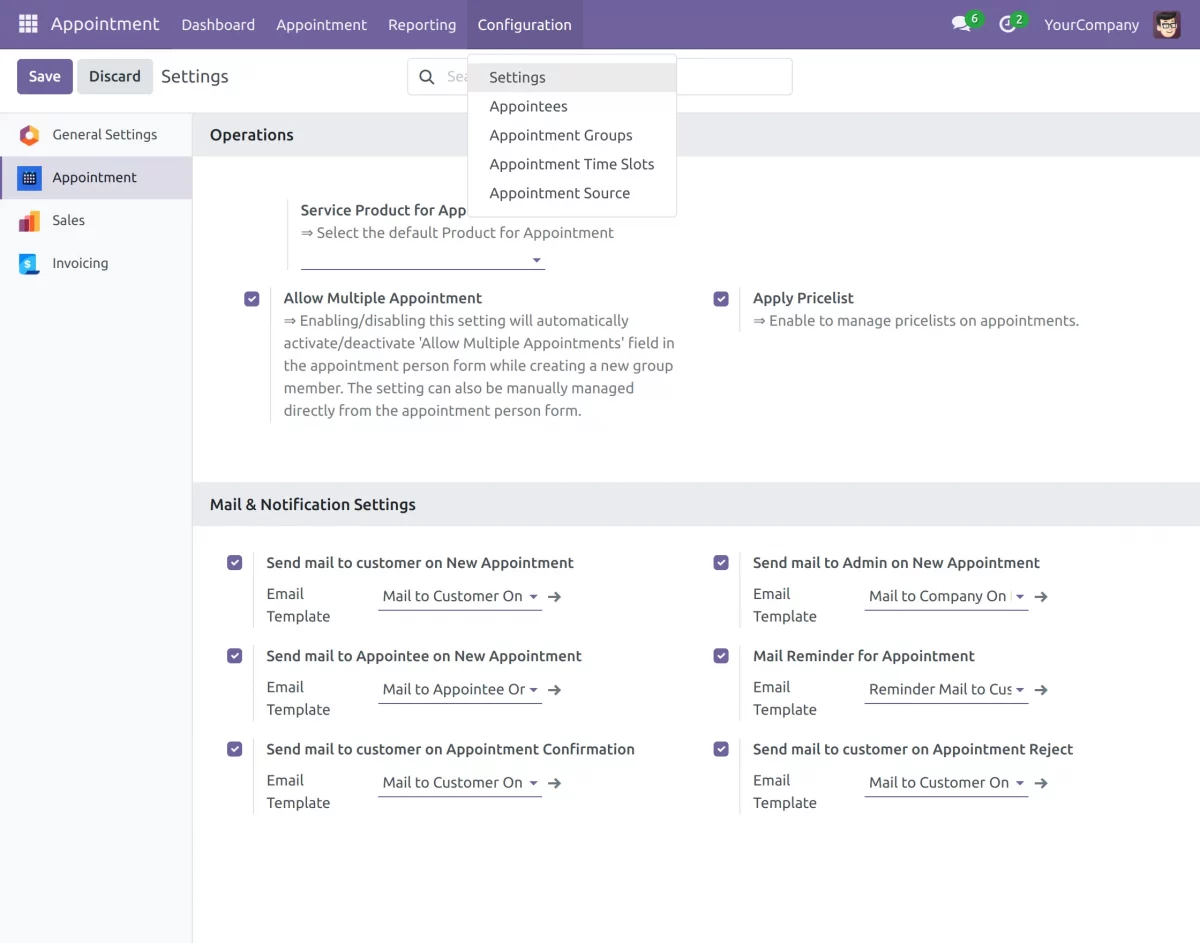Uncheck Allow Multiple Appointment
This screenshot has width=1200, height=943.
coord(251,298)
